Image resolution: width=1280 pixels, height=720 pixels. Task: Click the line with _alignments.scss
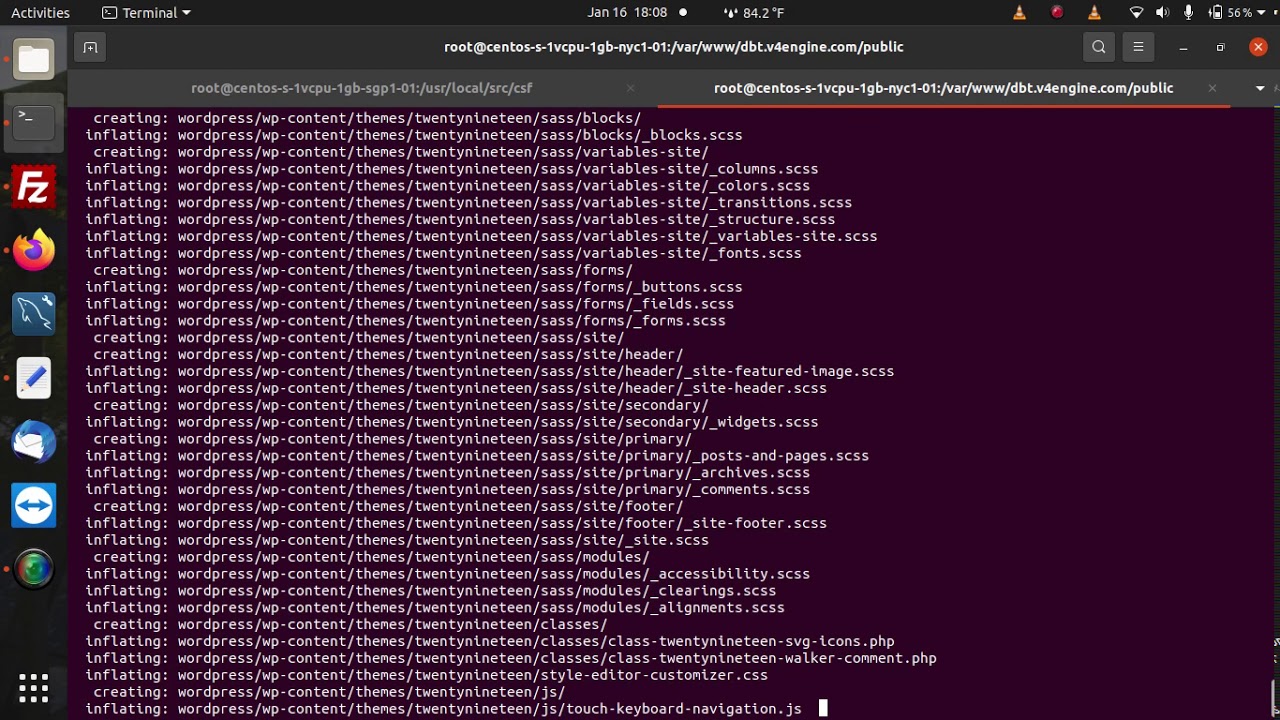click(435, 608)
